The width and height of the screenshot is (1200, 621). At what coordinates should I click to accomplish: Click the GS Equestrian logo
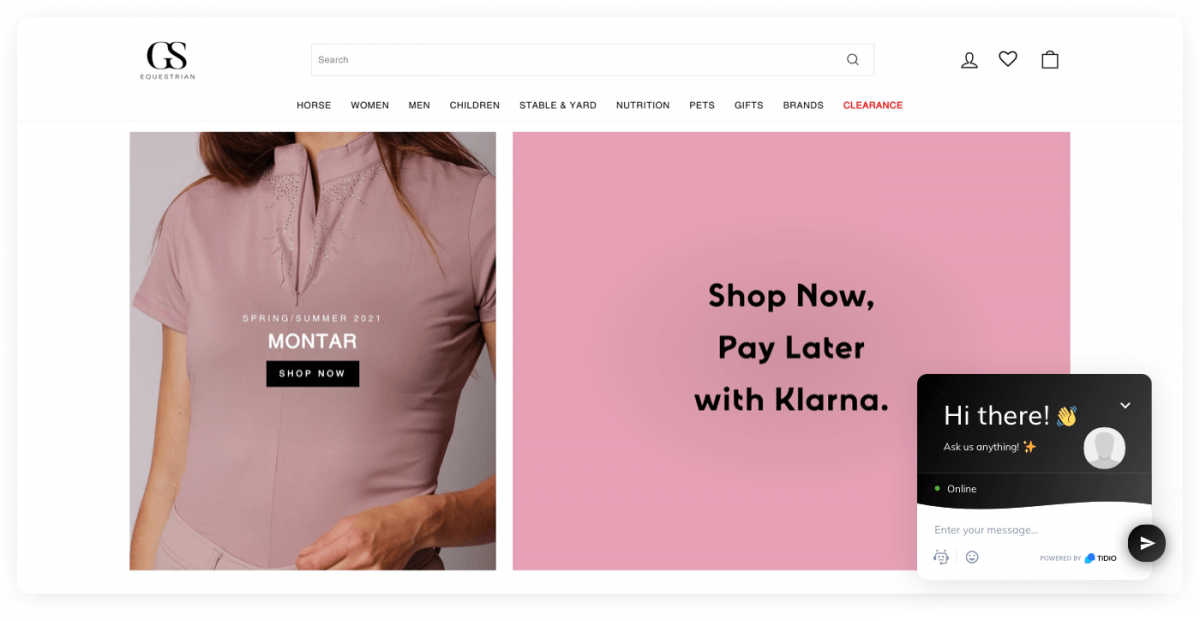tap(168, 60)
